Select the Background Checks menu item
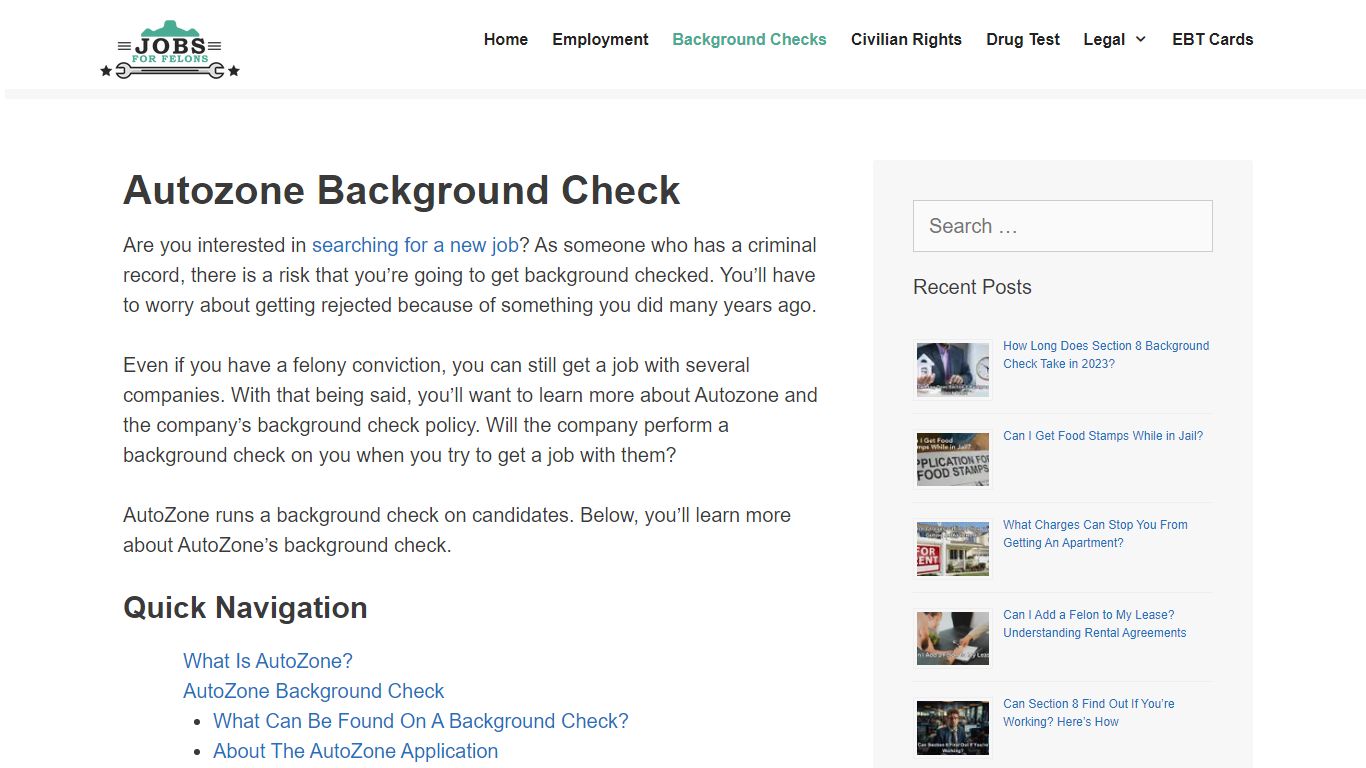Image resolution: width=1366 pixels, height=768 pixels. pyautogui.click(x=749, y=40)
